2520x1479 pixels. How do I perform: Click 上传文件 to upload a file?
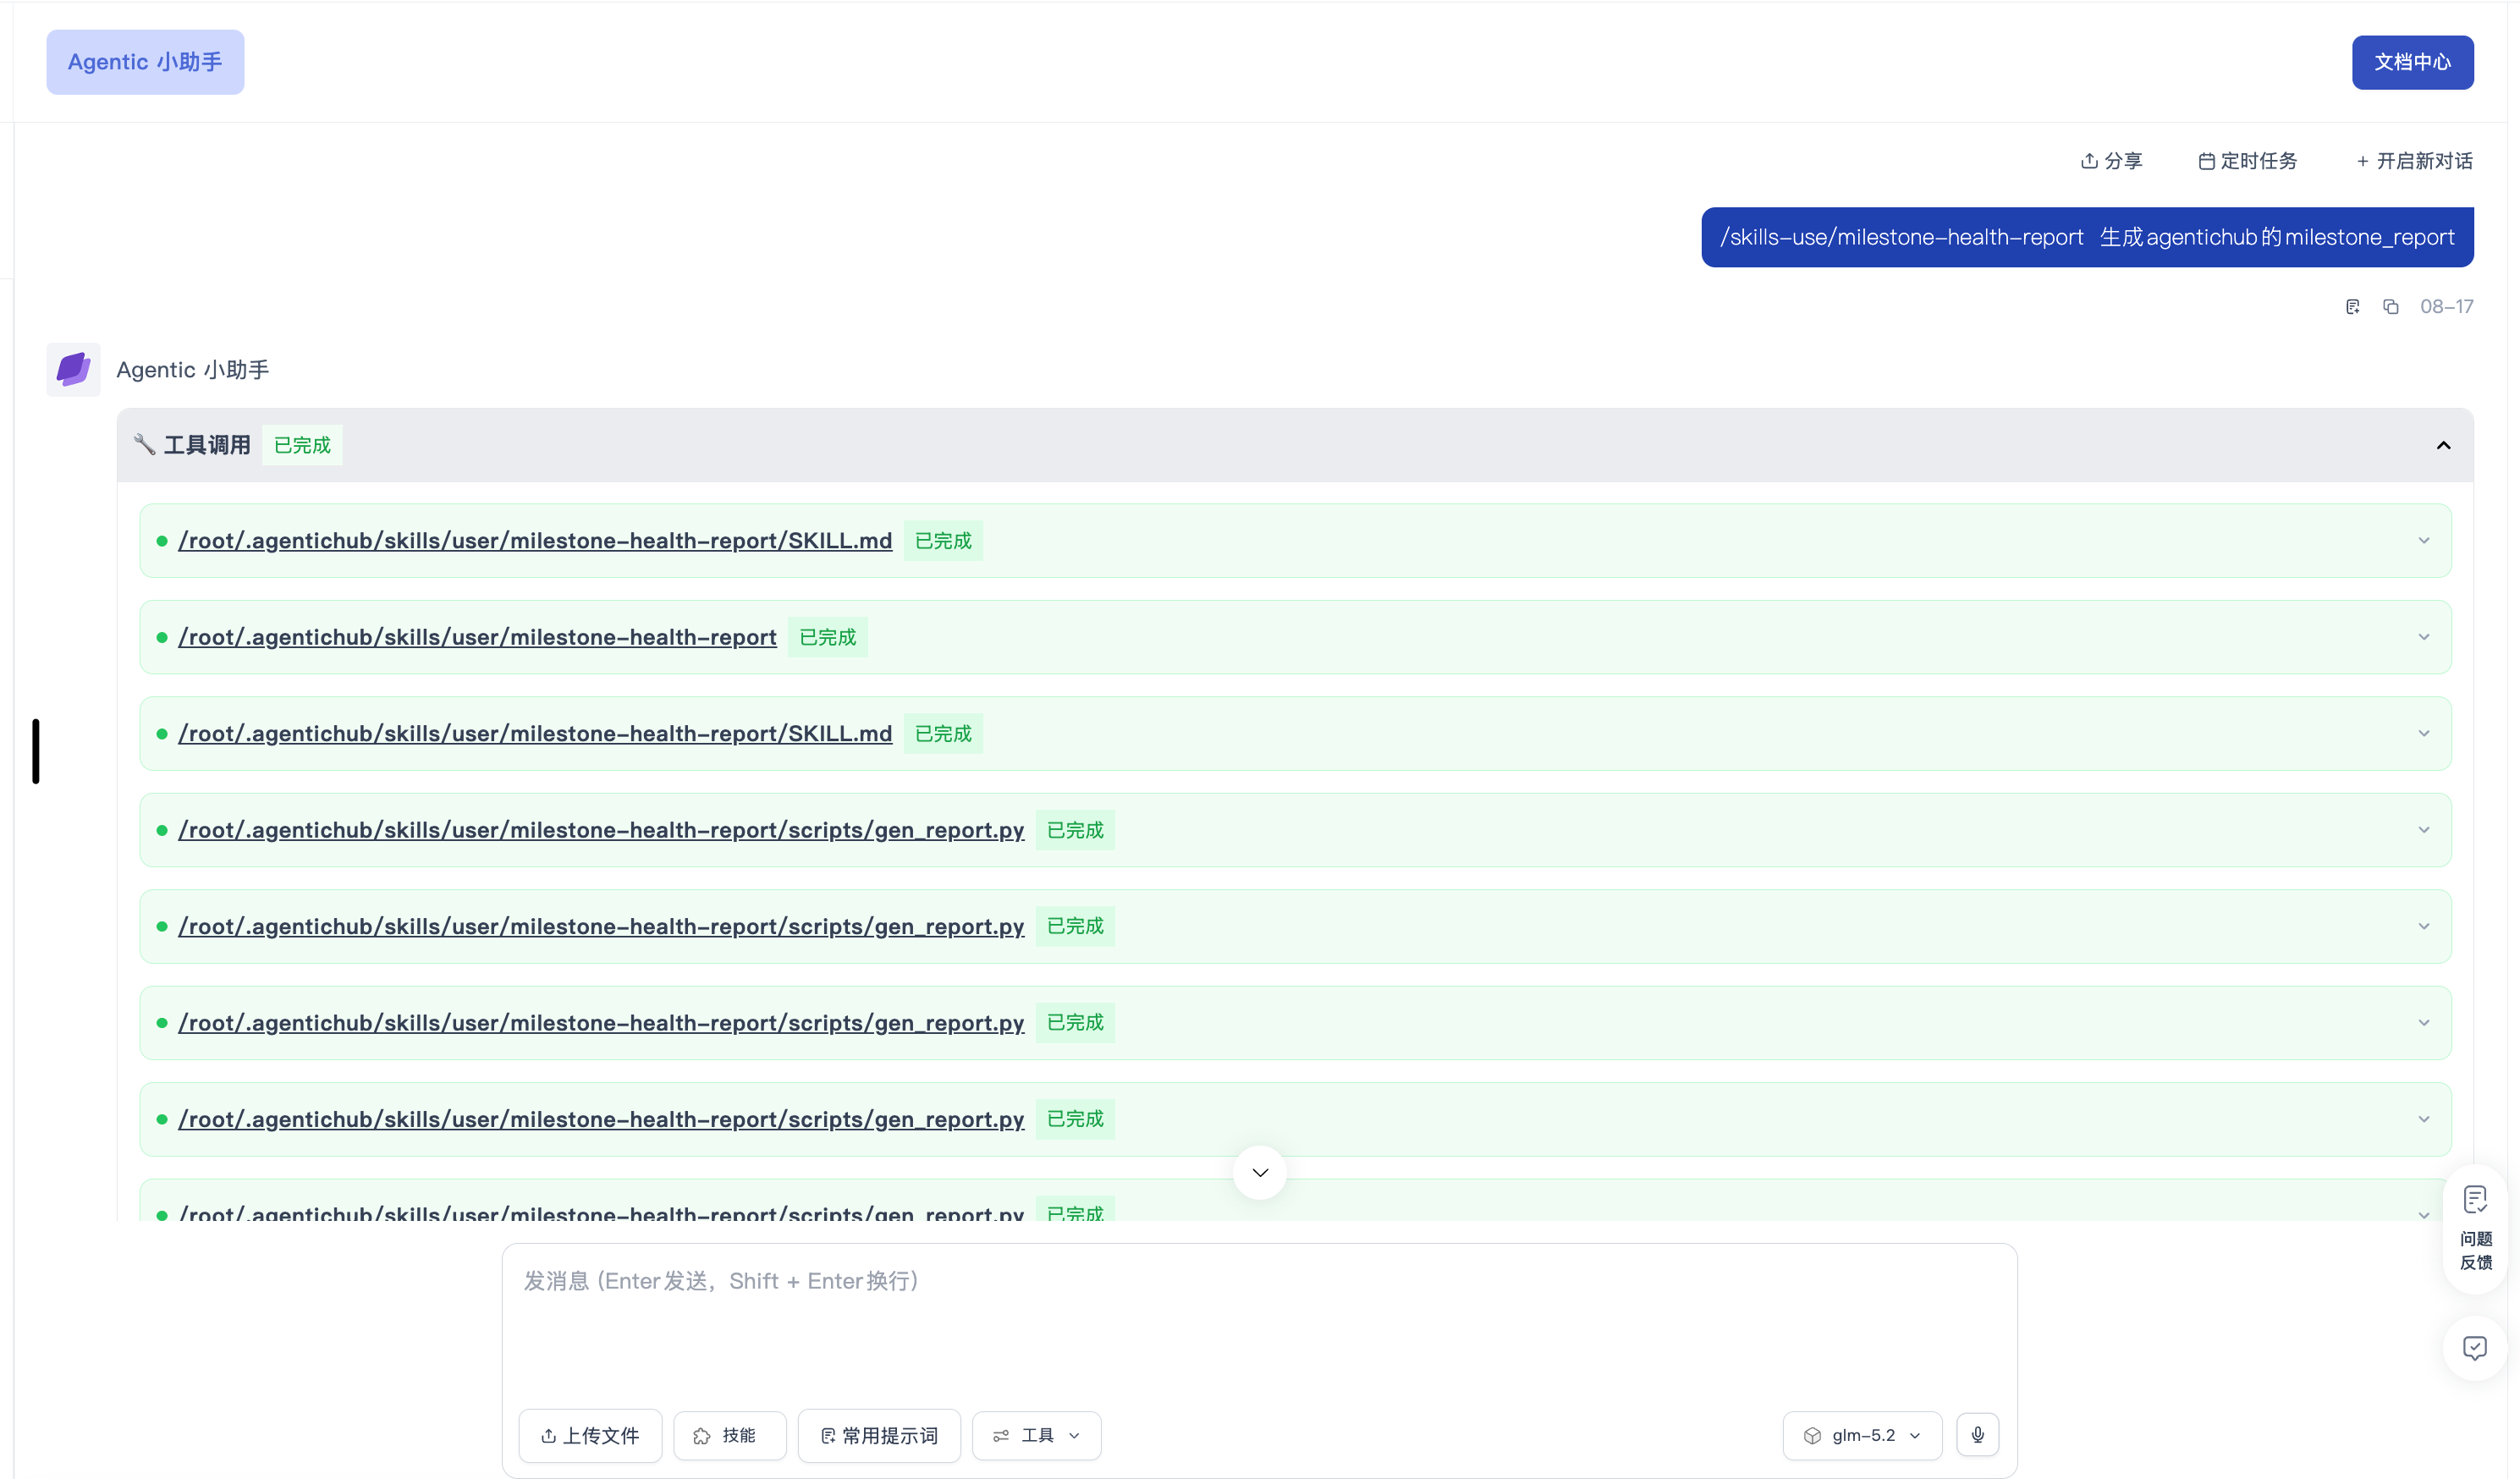[x=590, y=1435]
